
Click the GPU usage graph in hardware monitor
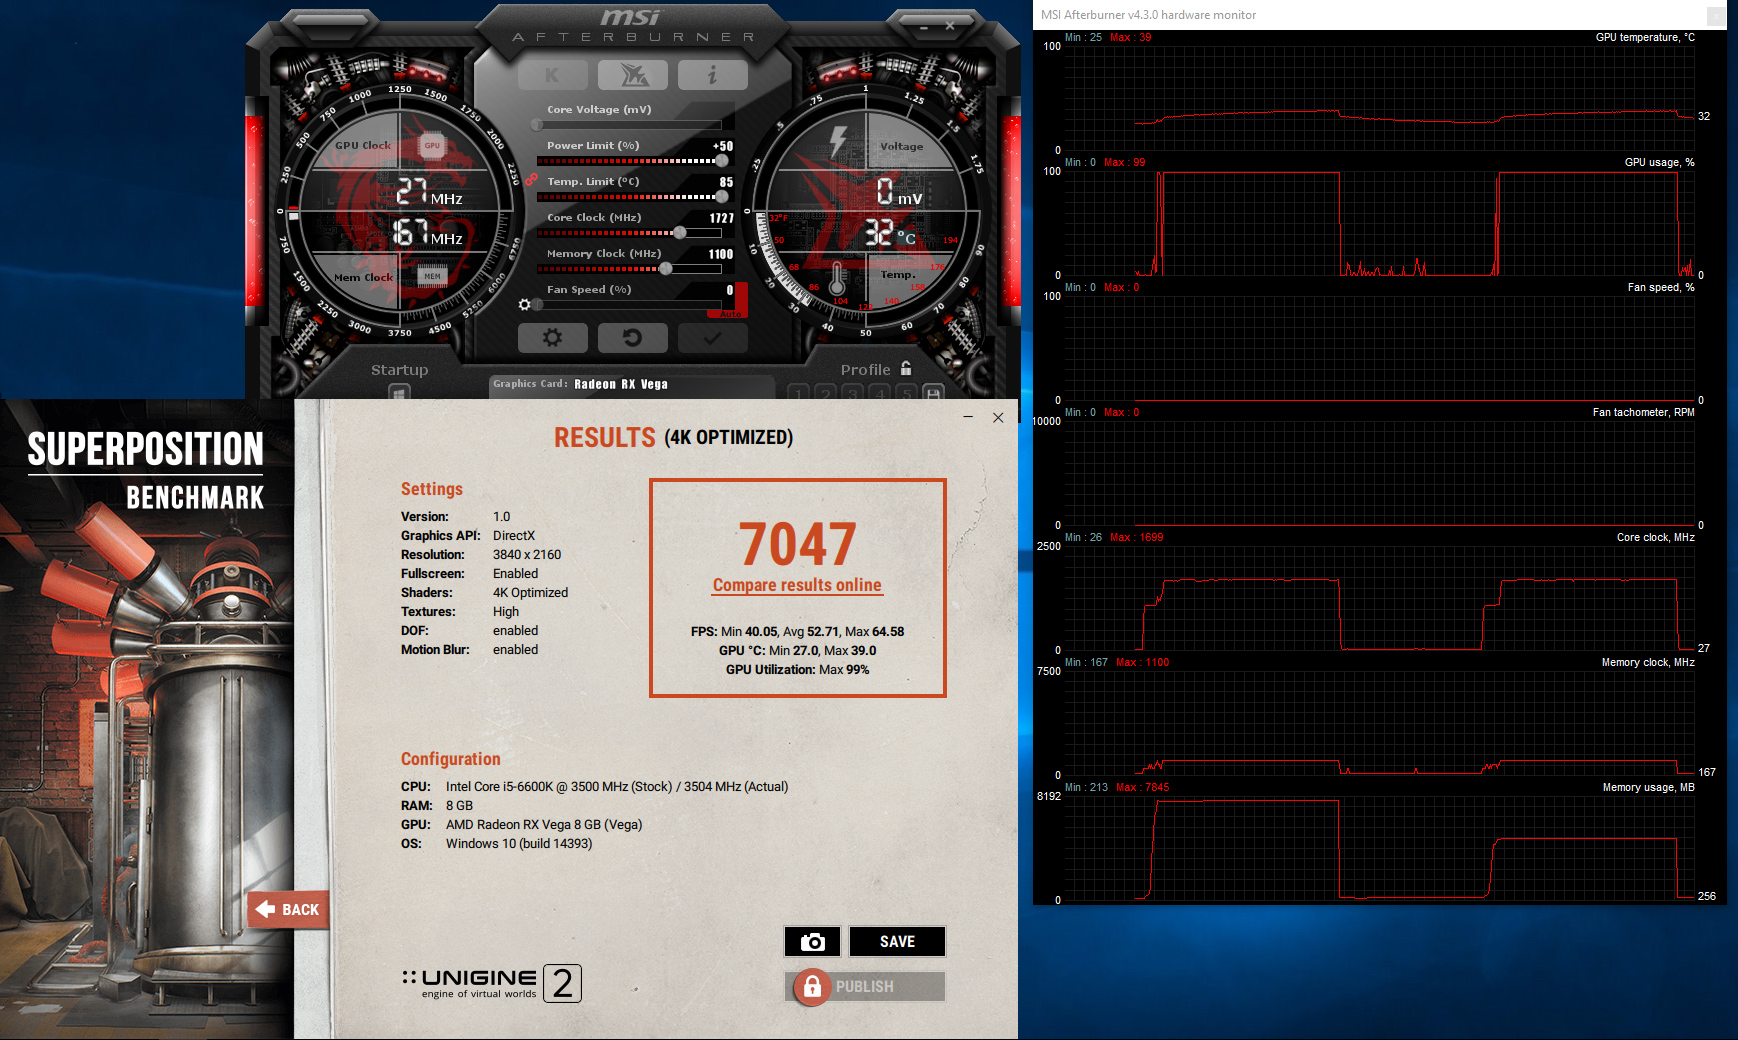(1379, 223)
